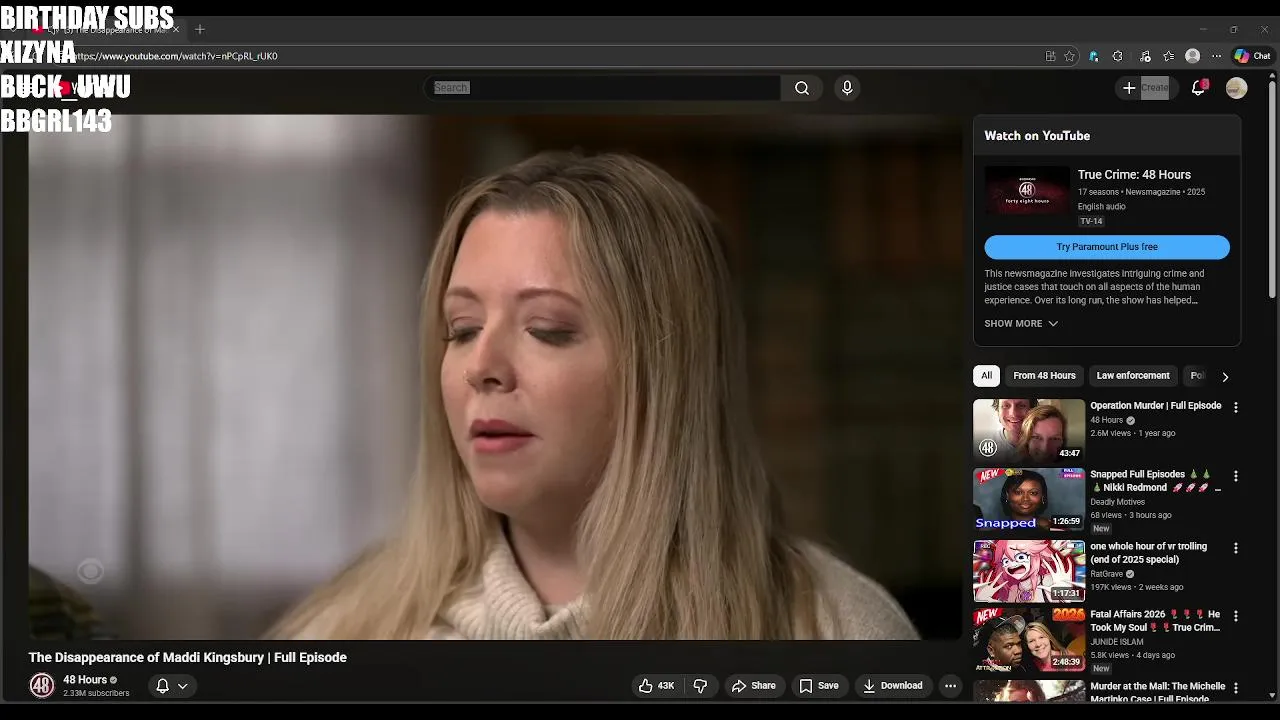Image resolution: width=1280 pixels, height=720 pixels.
Task: Click the subscription notification bell for 48 Hours
Action: coord(162,686)
